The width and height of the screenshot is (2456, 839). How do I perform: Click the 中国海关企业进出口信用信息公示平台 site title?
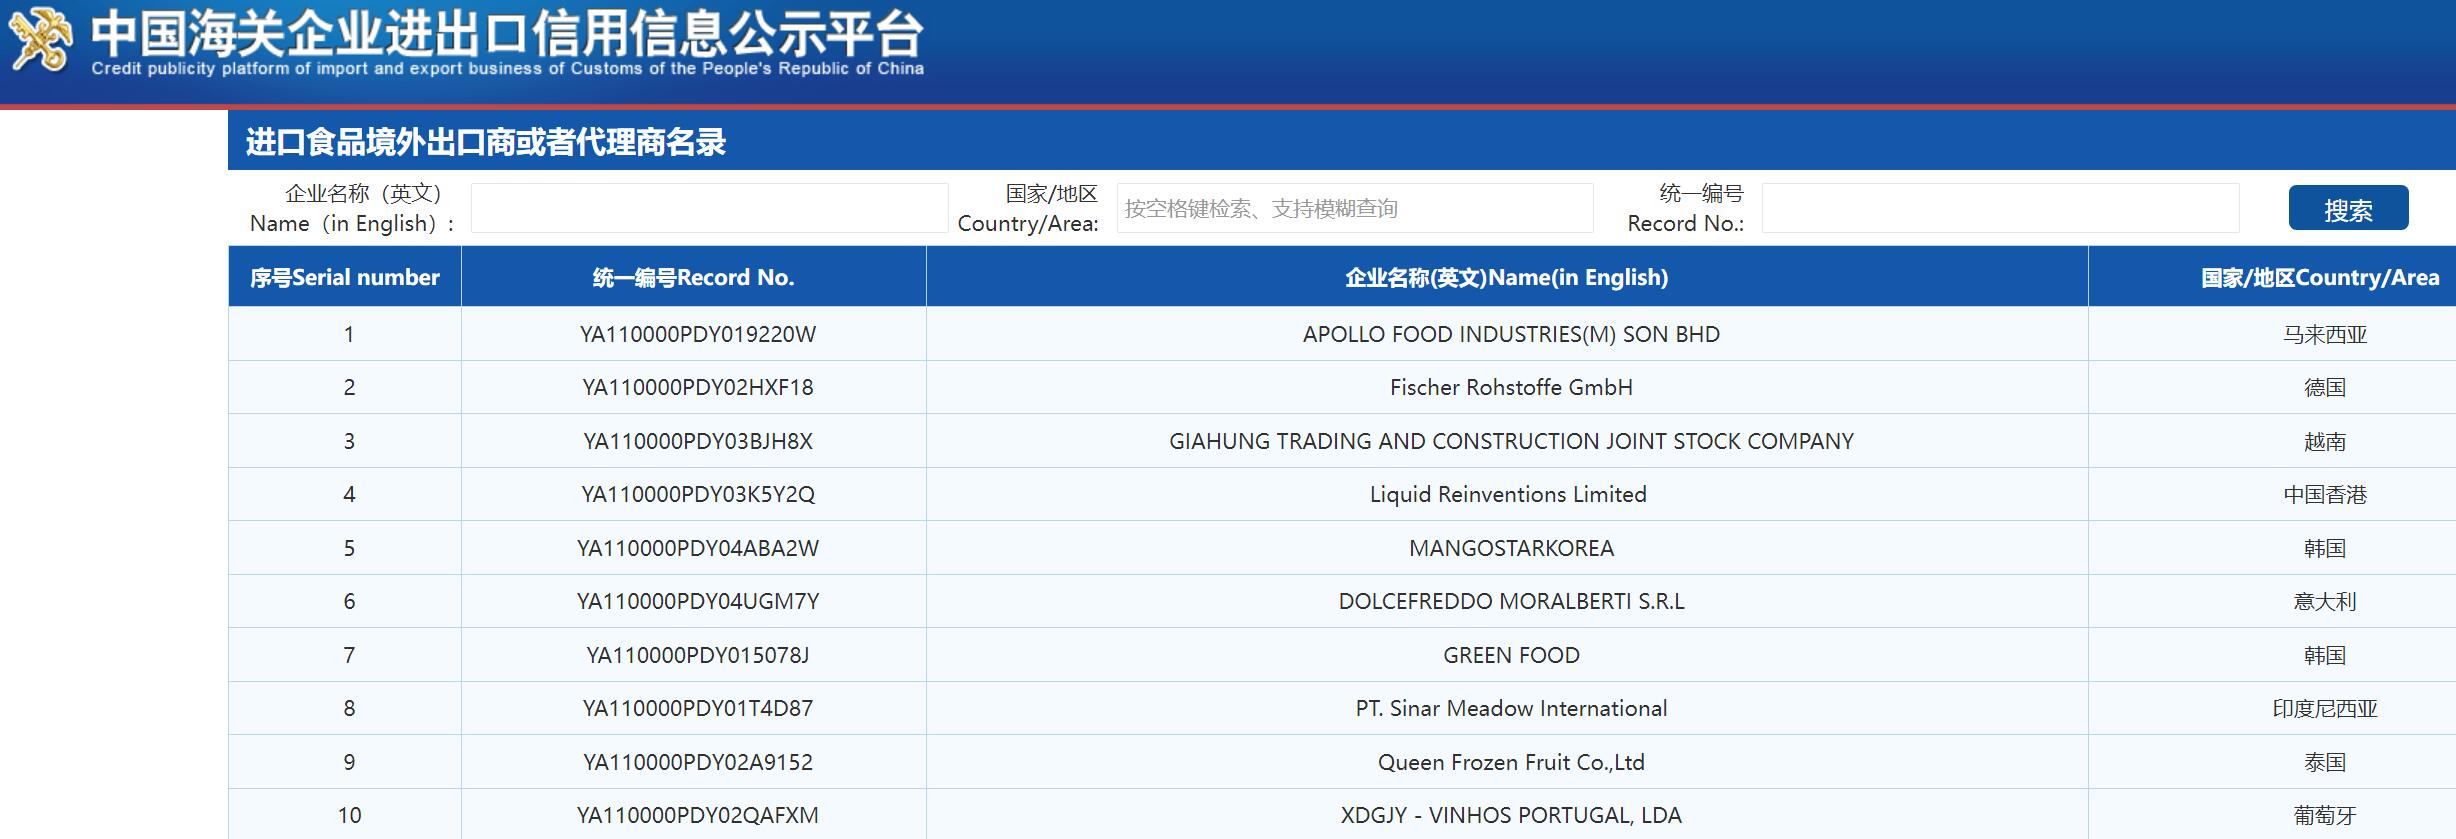pyautogui.click(x=507, y=34)
